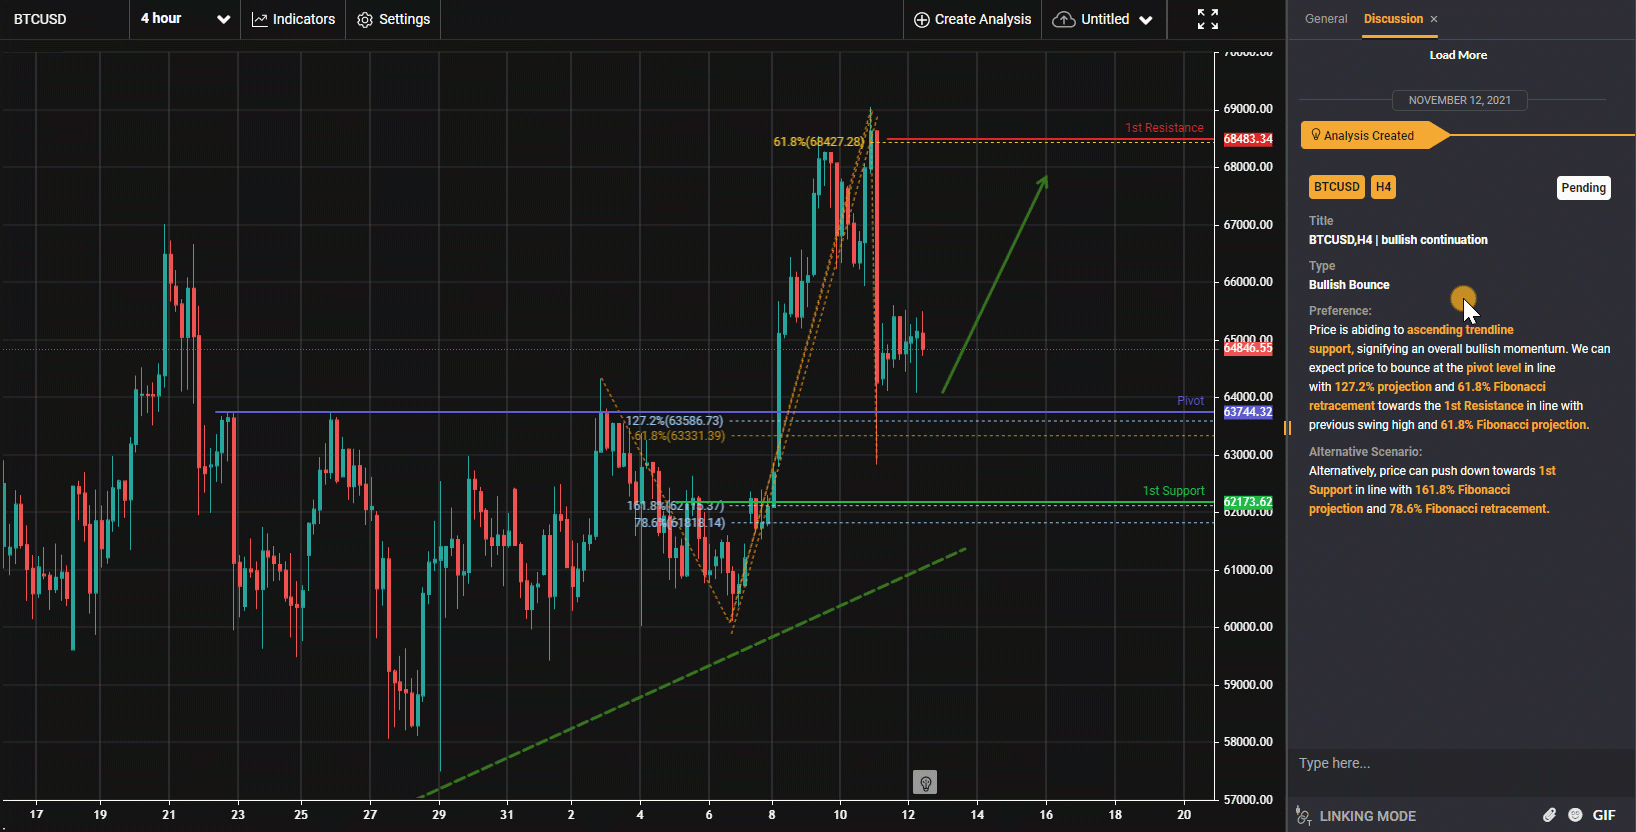Click the 1st Resistance line label
Screen dimensions: 1636x832
pyautogui.click(x=1164, y=128)
